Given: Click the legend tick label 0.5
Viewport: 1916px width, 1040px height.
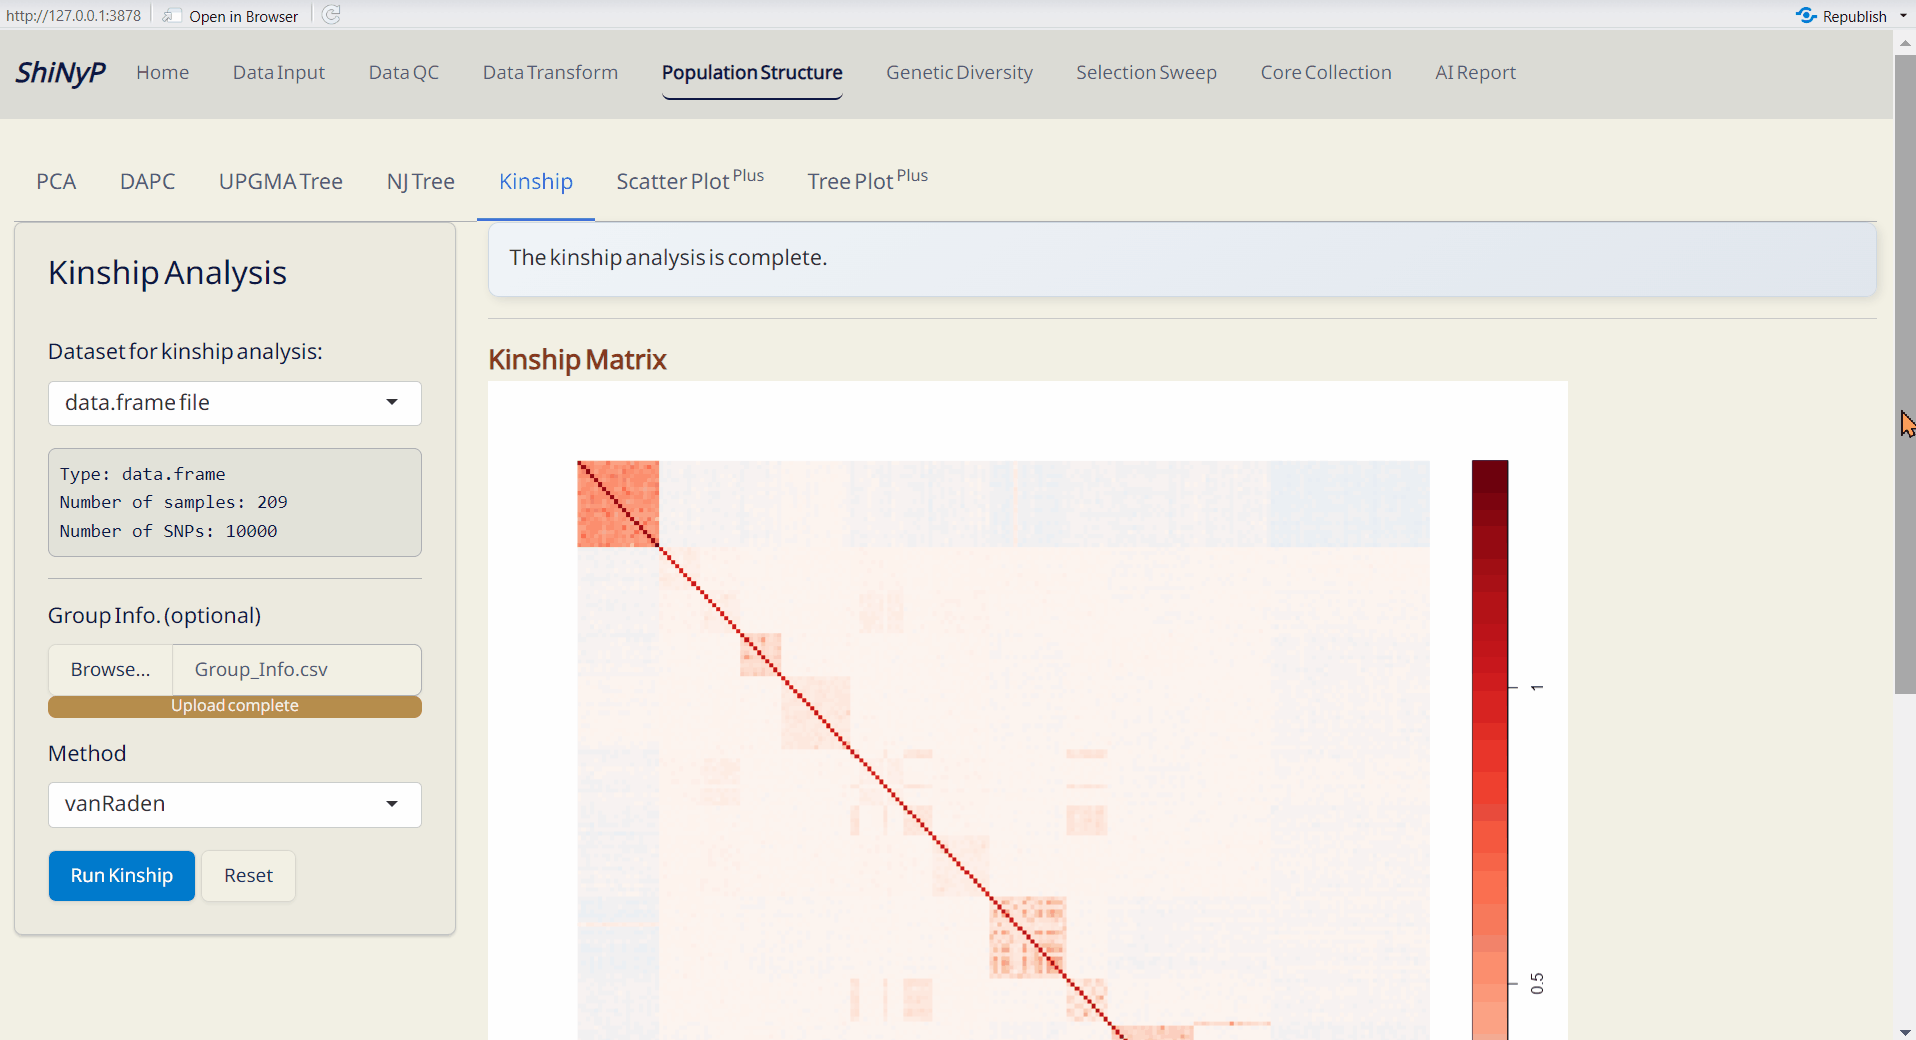Looking at the screenshot, I should (1537, 984).
